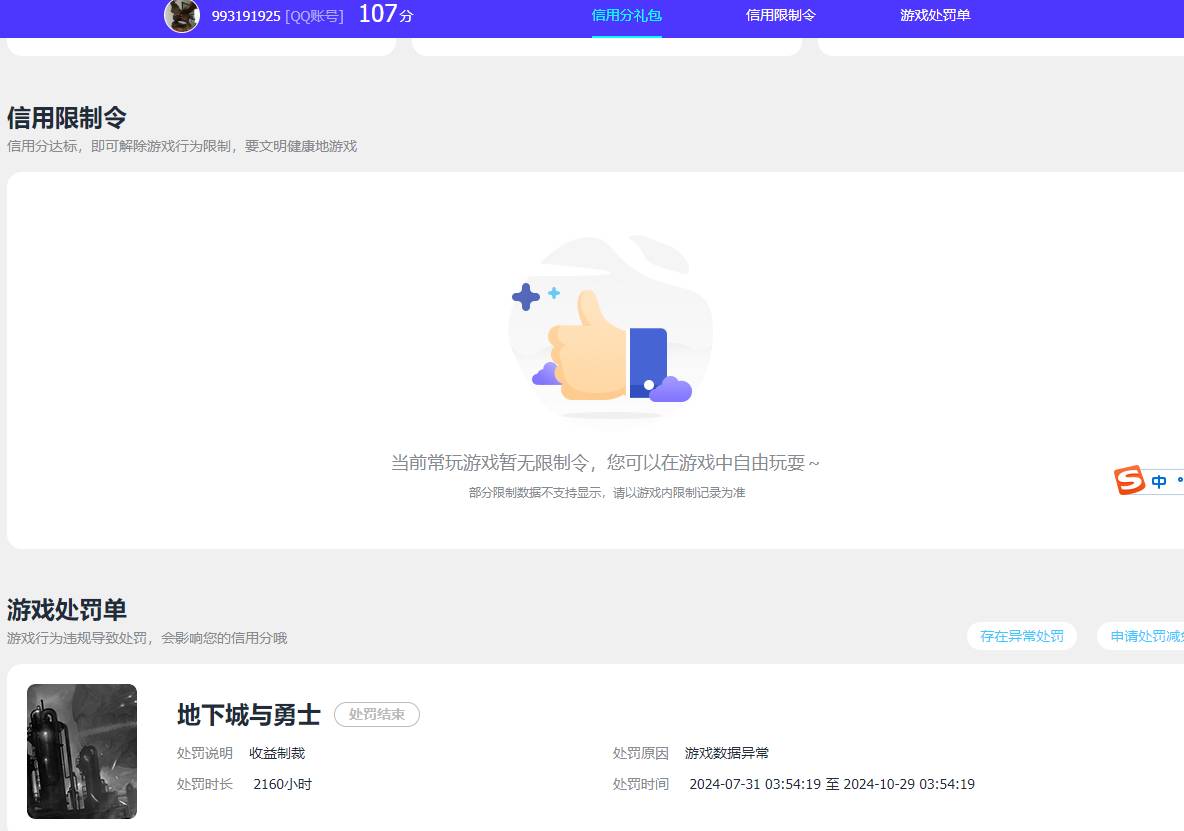Expand the rightmost summary card at the top
The width and height of the screenshot is (1184, 831).
[1000, 45]
